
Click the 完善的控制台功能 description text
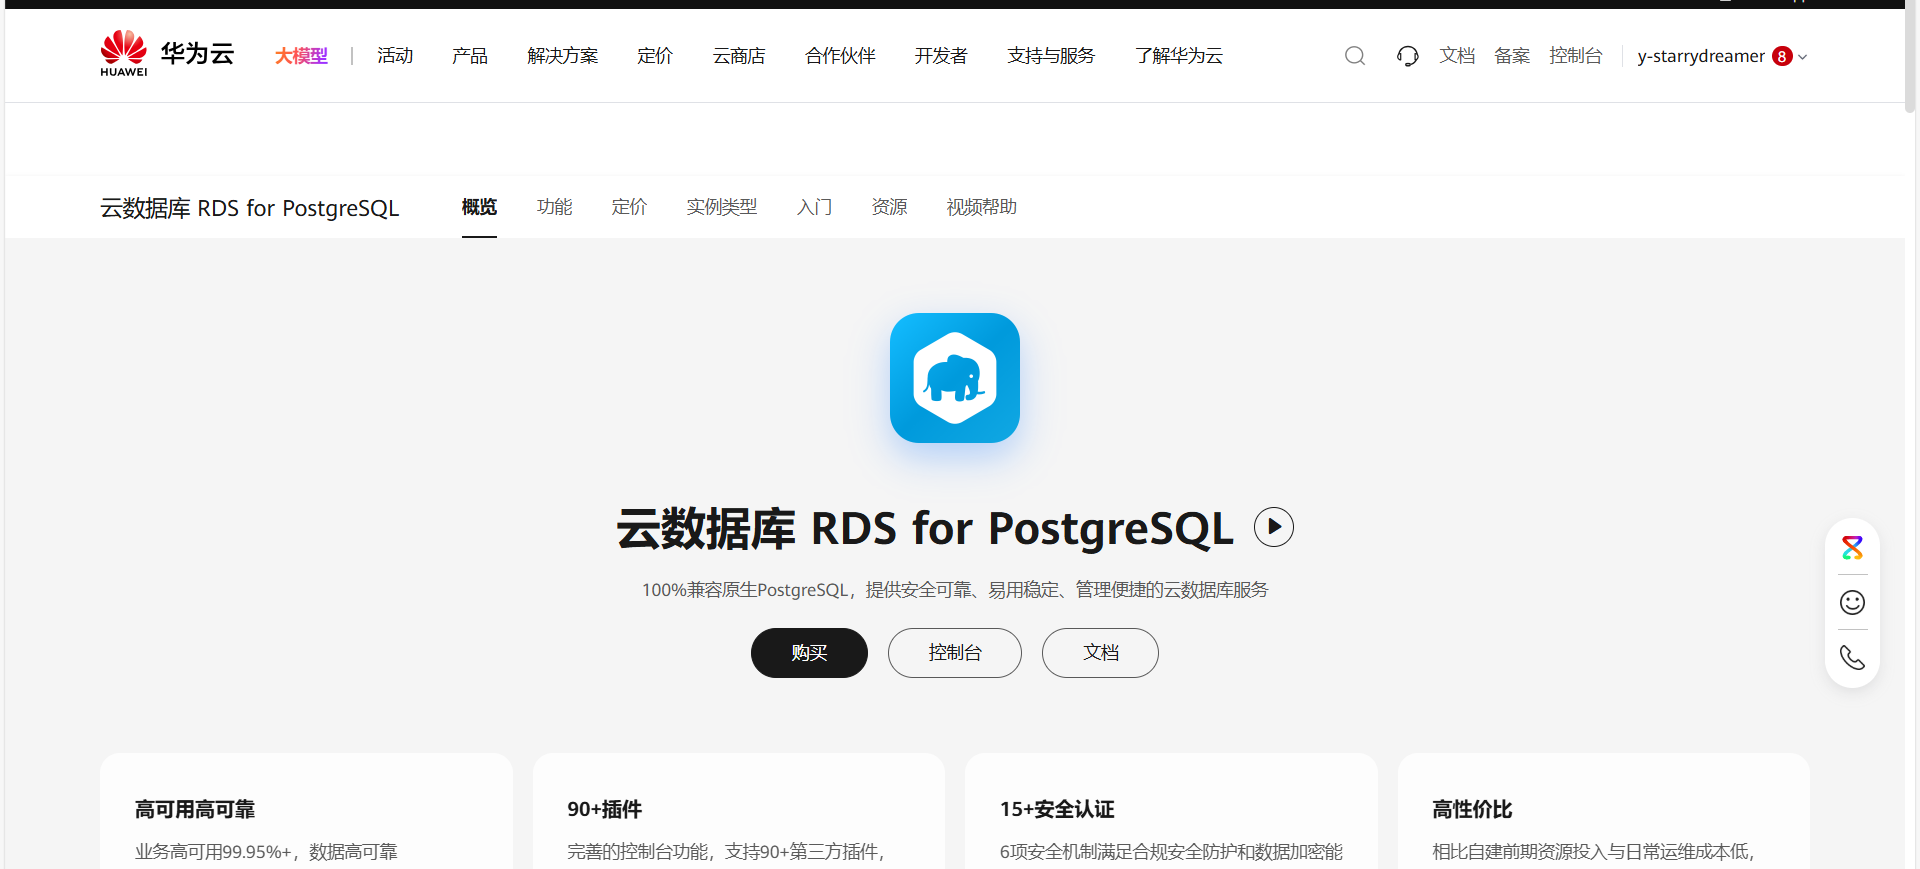pos(726,852)
